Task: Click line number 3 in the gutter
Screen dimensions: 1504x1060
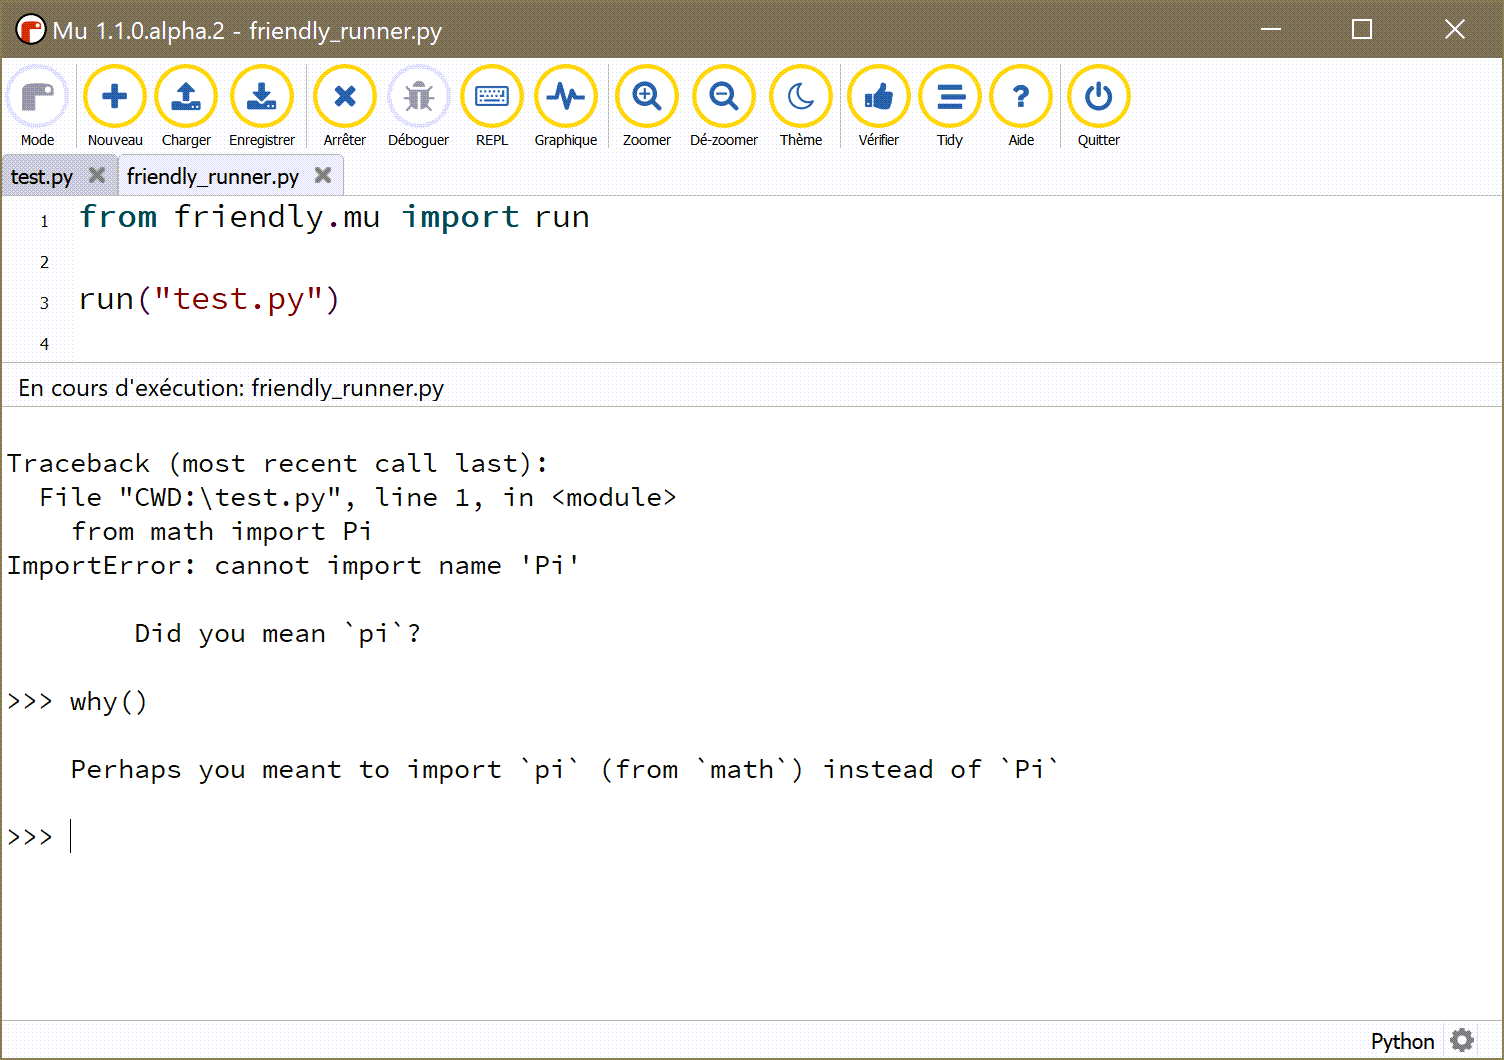Action: pyautogui.click(x=44, y=303)
